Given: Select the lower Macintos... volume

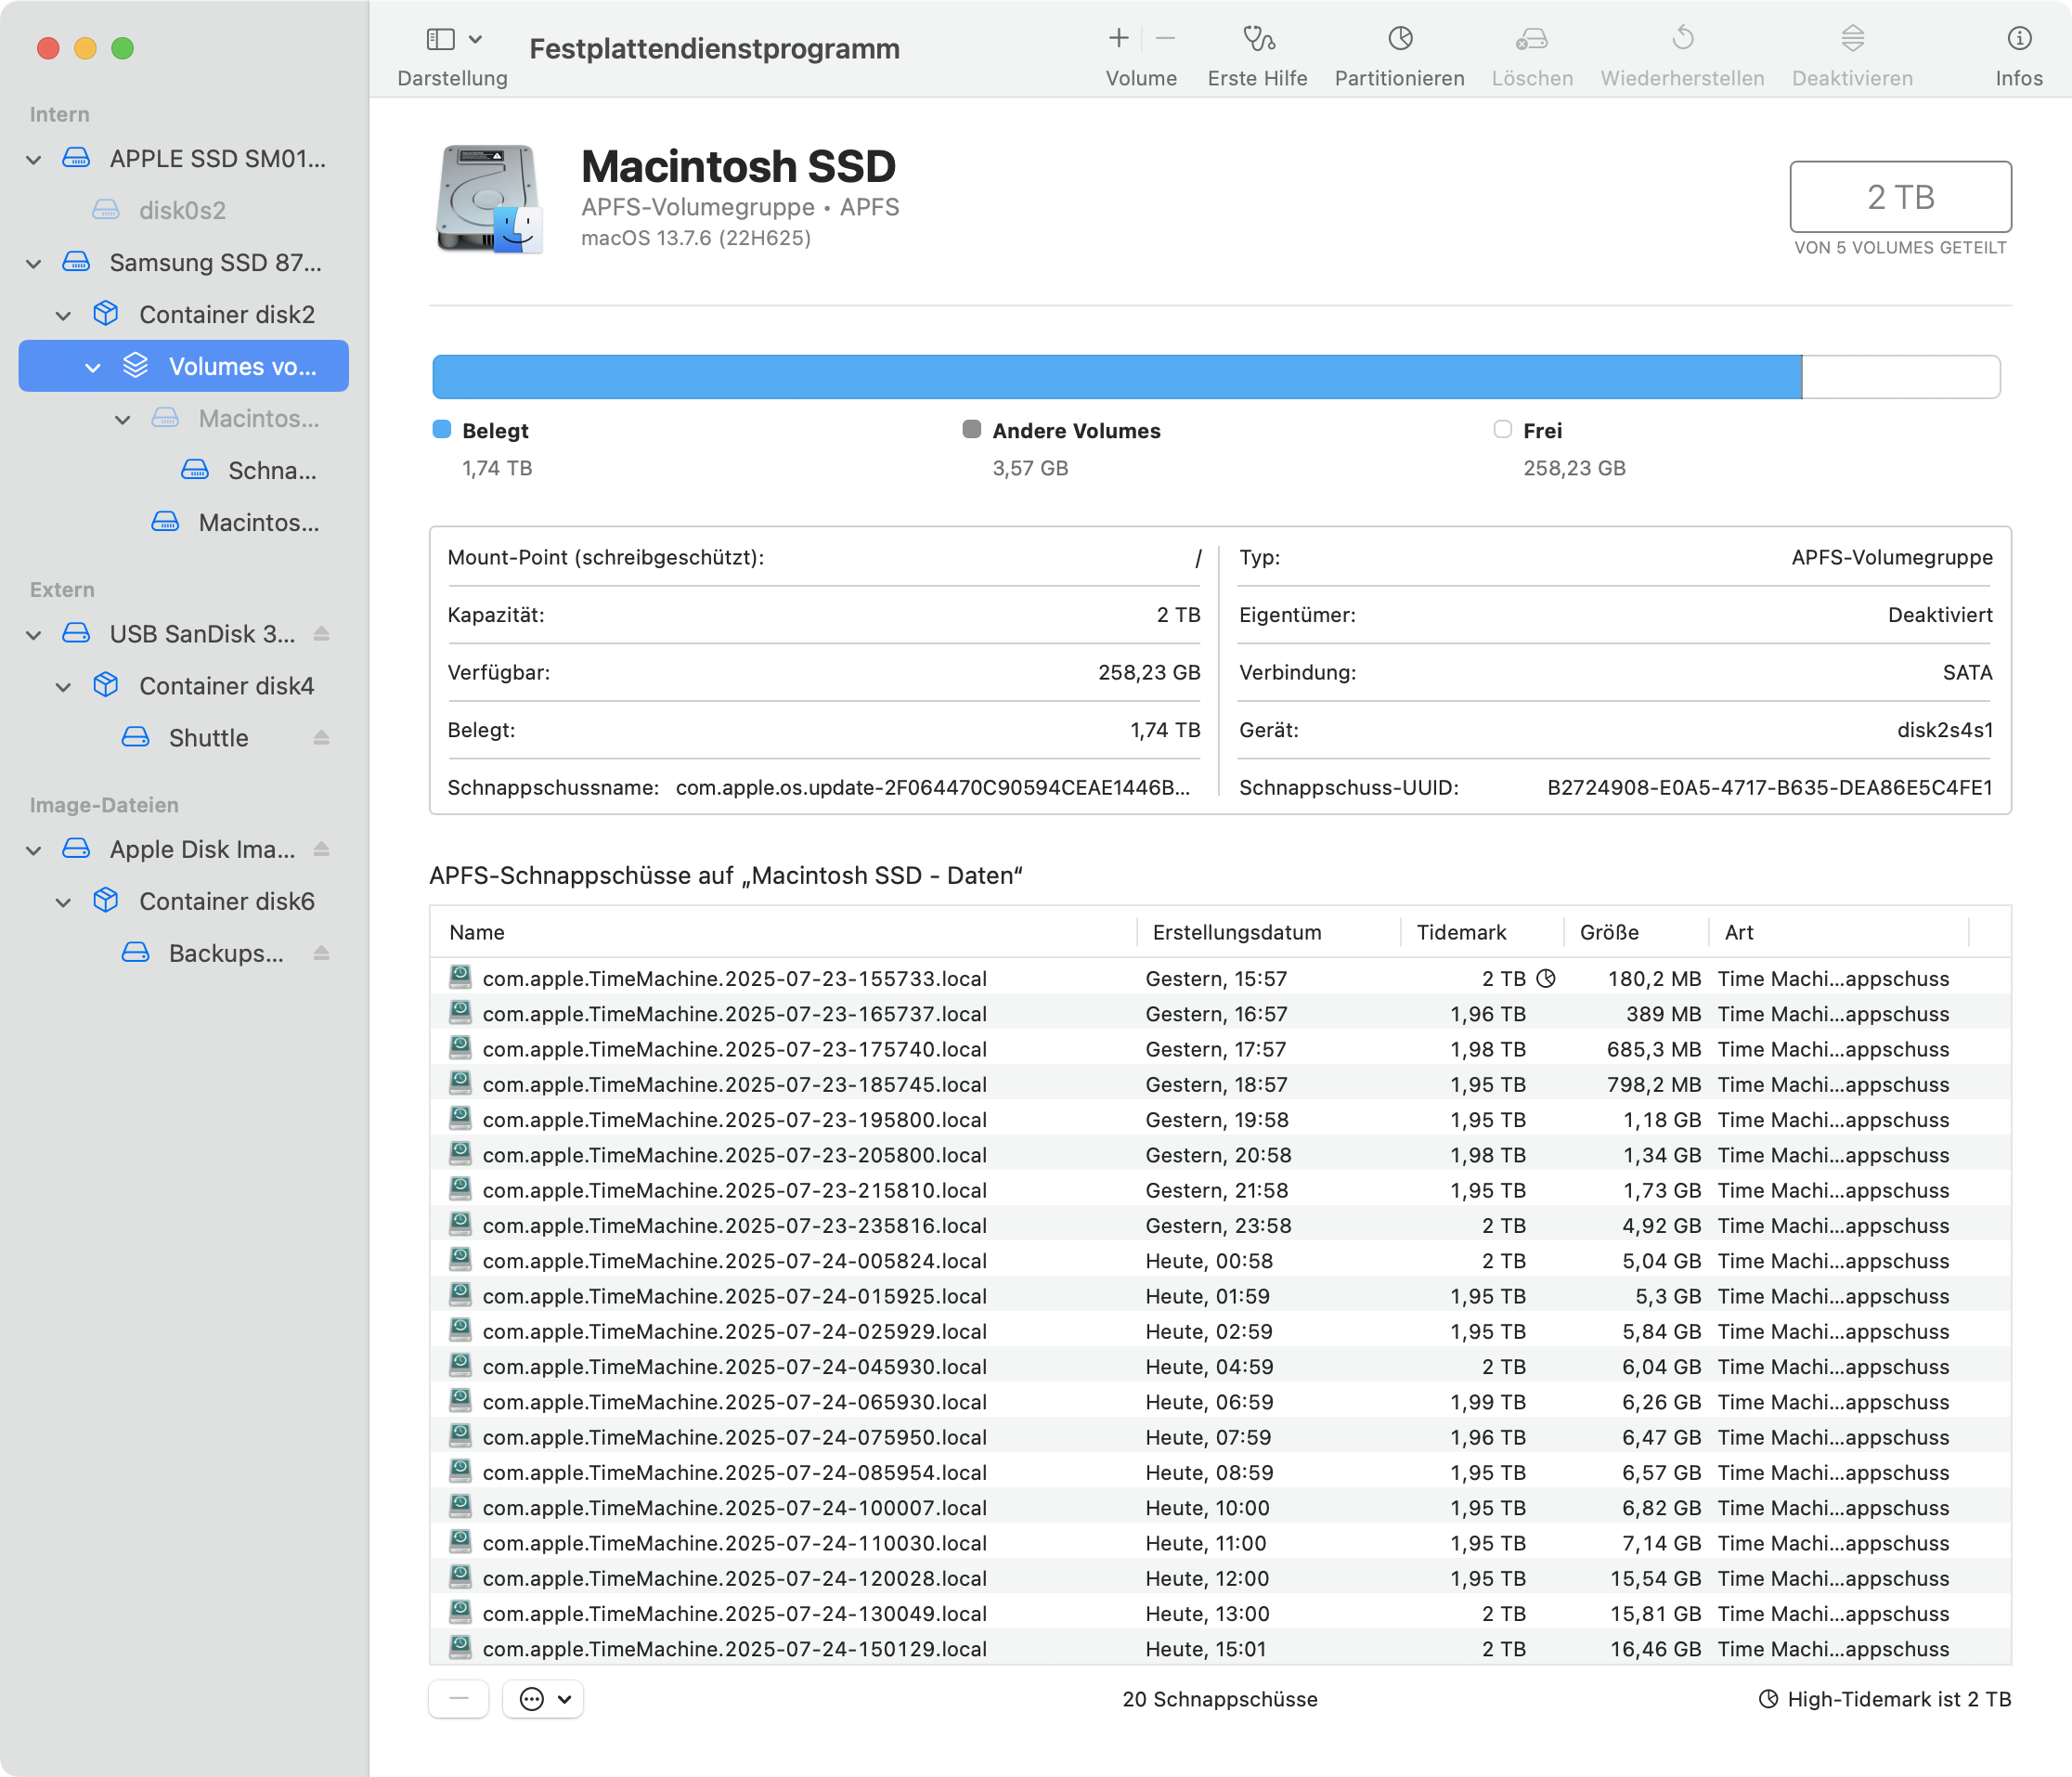Looking at the screenshot, I should [x=183, y=523].
